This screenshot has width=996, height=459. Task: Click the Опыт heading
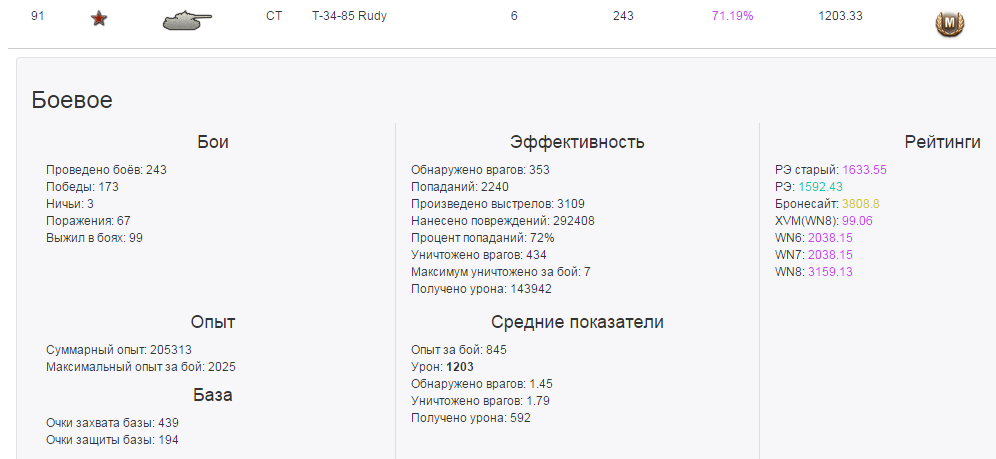pos(213,323)
